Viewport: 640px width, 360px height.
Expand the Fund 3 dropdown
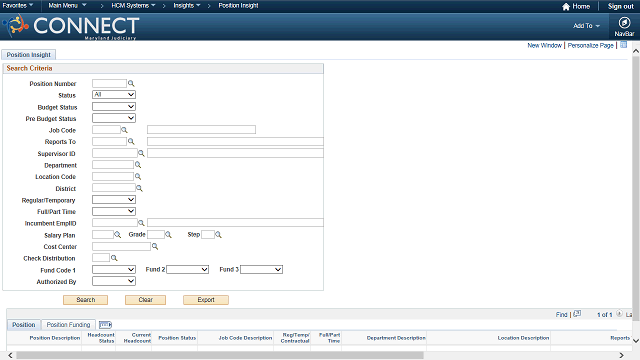tap(262, 269)
